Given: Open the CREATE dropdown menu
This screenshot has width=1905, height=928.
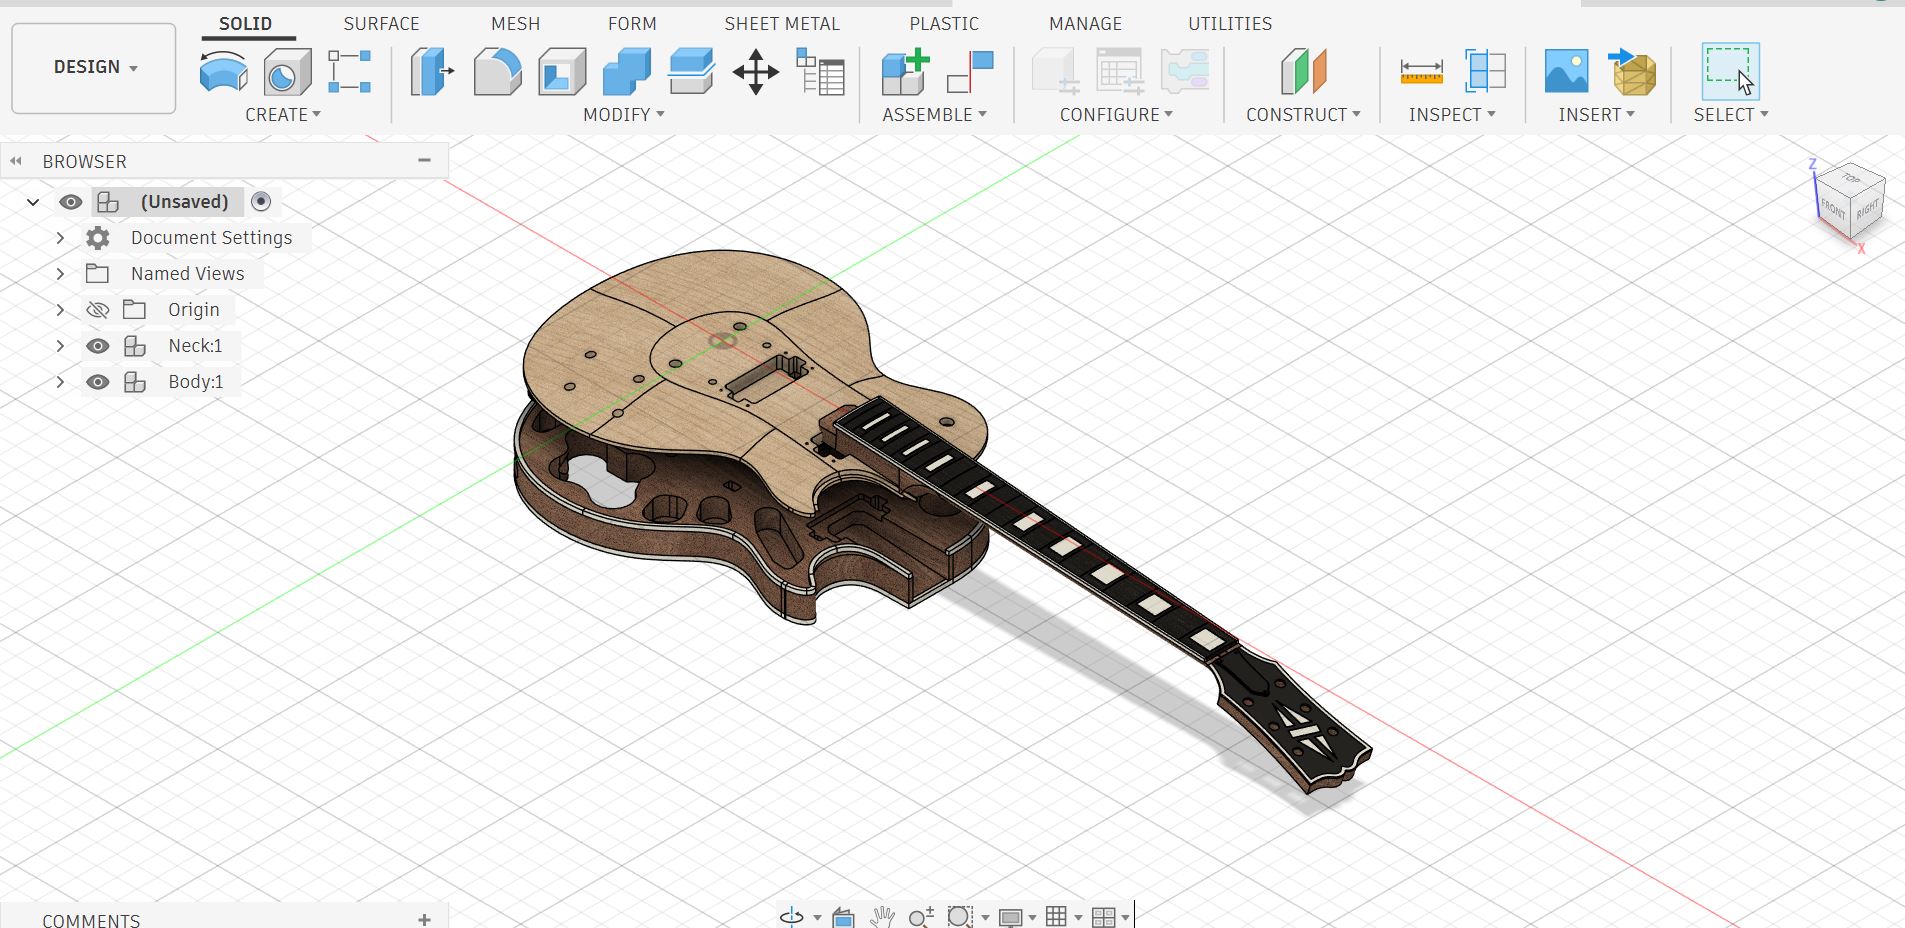Looking at the screenshot, I should click(283, 115).
